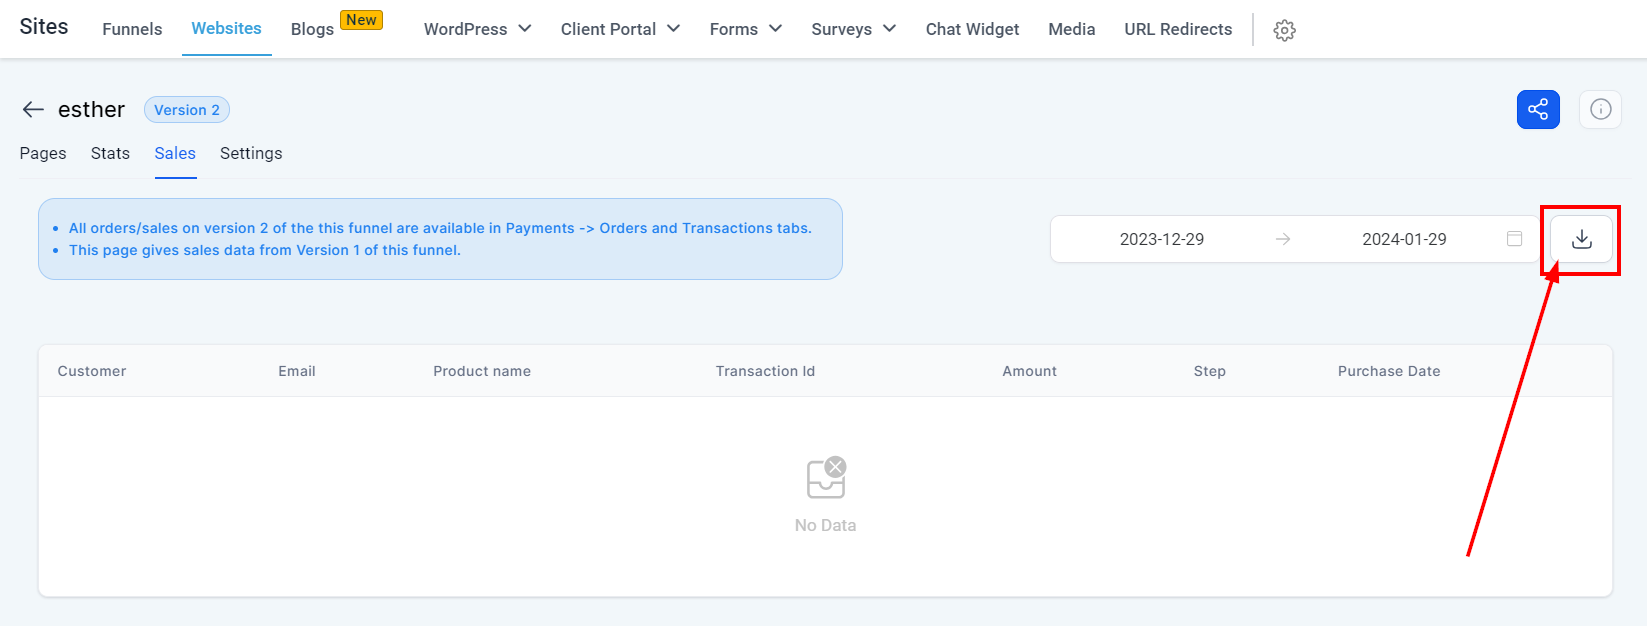
Task: Open the settings gear in top navigation
Action: point(1285,30)
